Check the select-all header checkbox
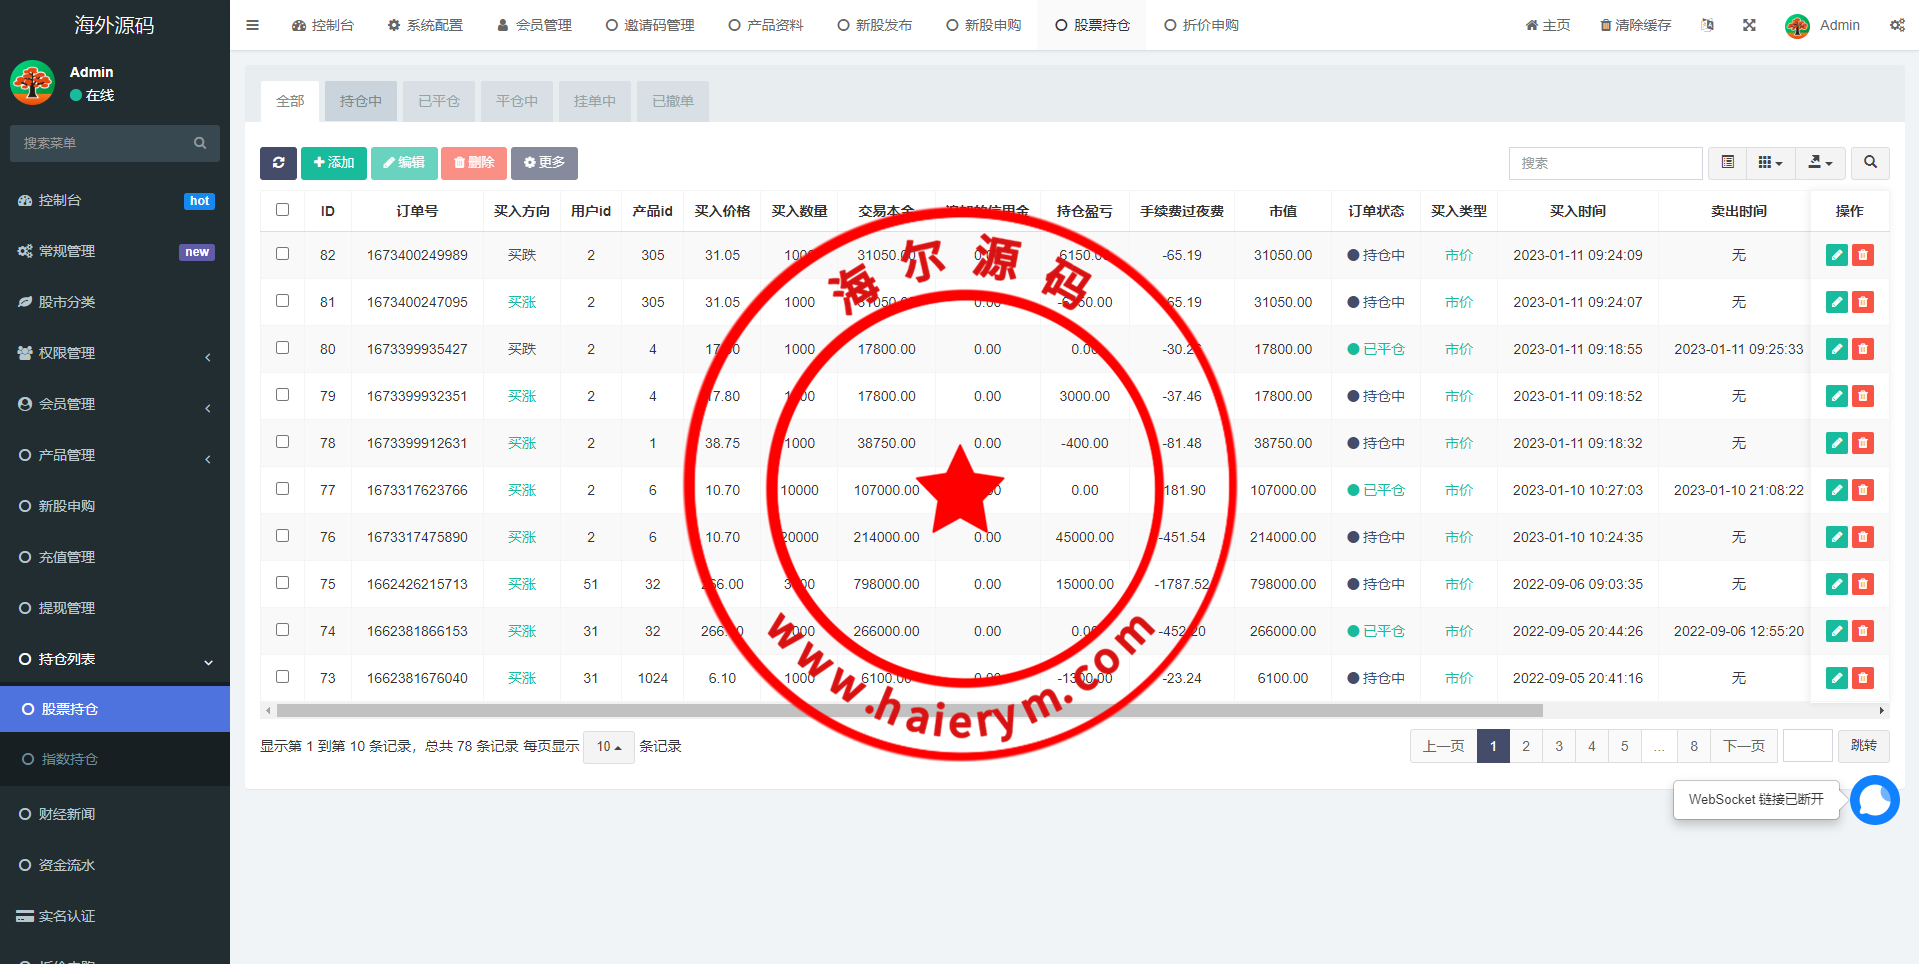This screenshot has height=964, width=1919. point(282,210)
